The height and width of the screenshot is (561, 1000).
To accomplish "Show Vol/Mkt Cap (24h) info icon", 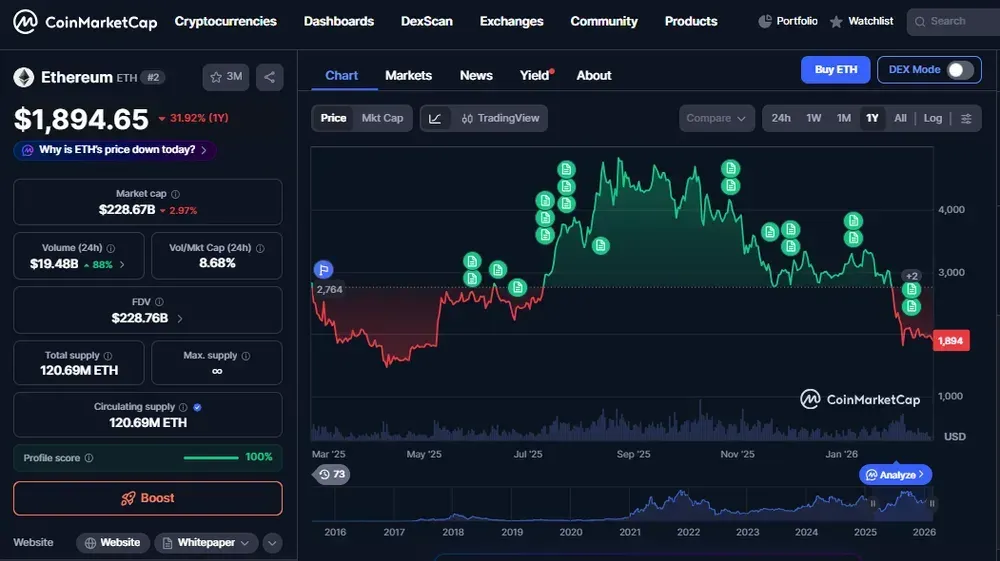I will pos(260,248).
